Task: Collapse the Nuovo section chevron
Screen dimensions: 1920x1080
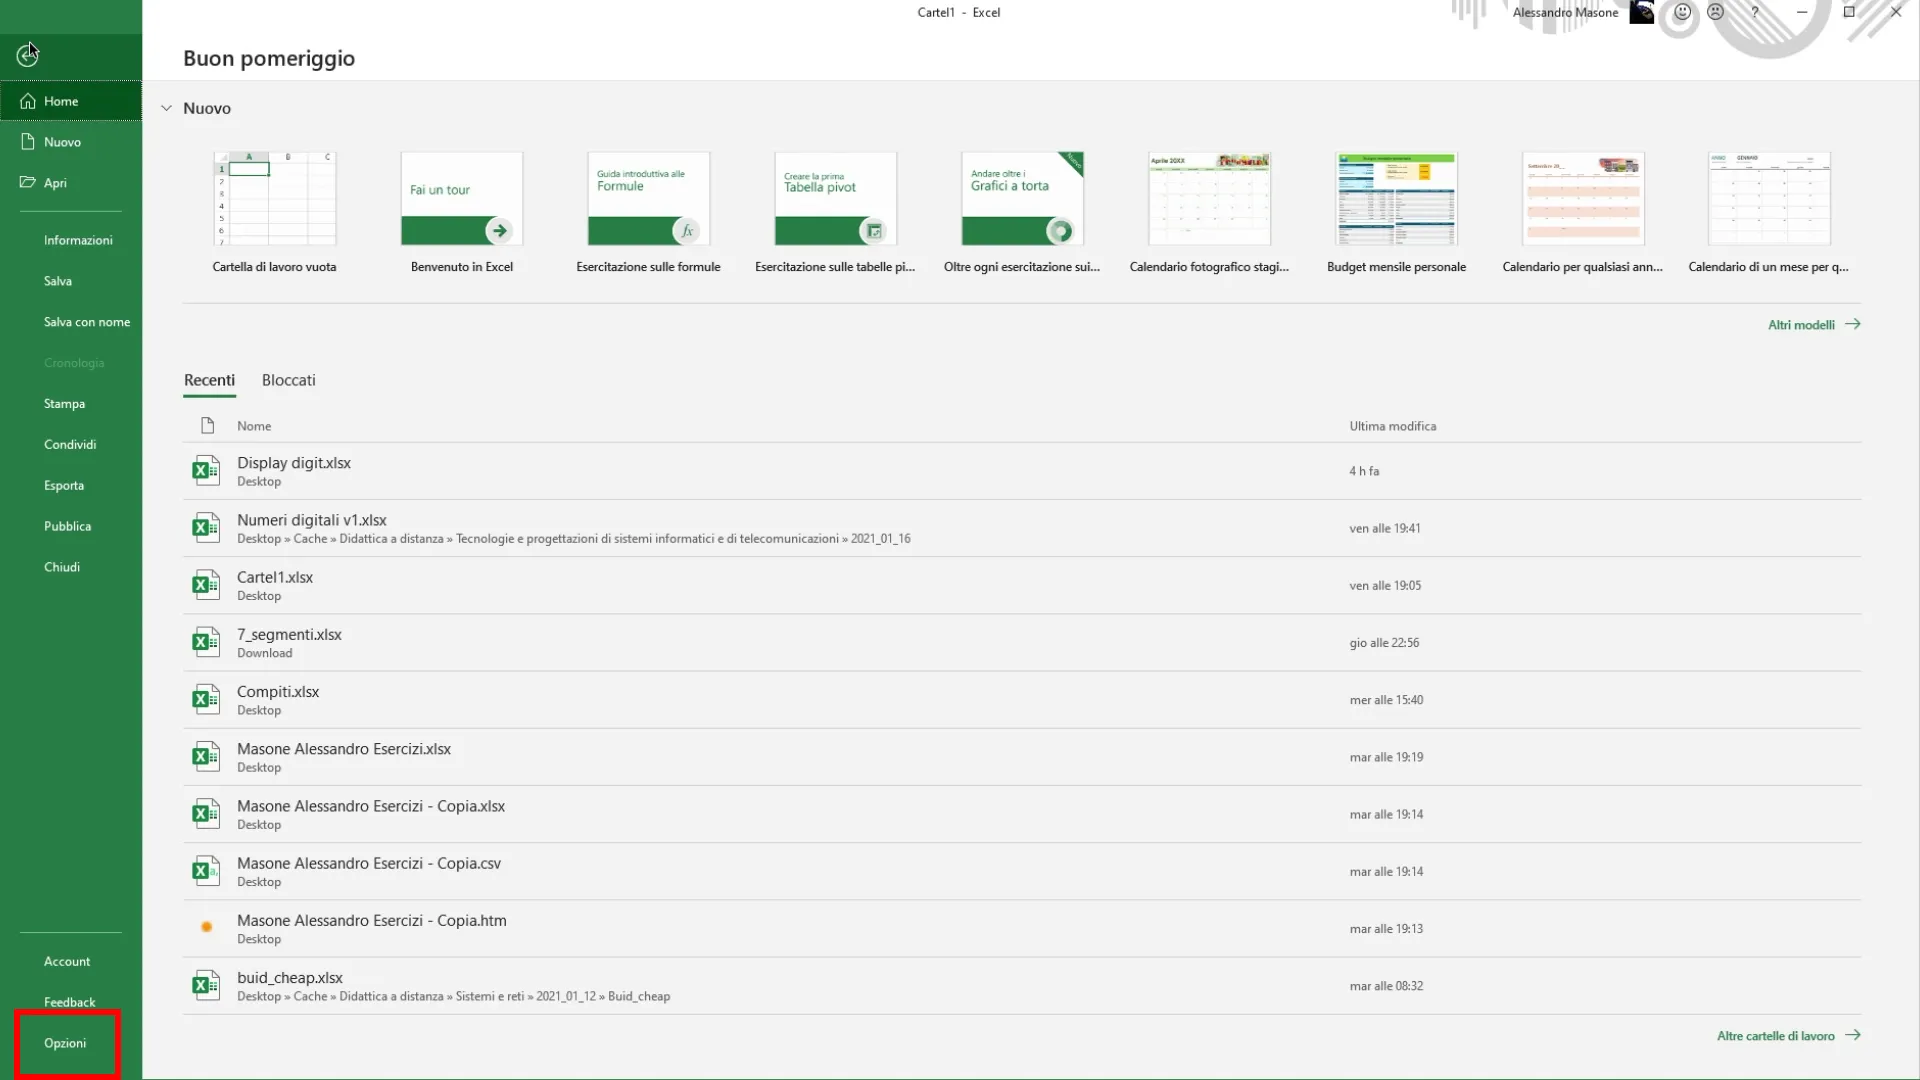Action: pyautogui.click(x=166, y=108)
